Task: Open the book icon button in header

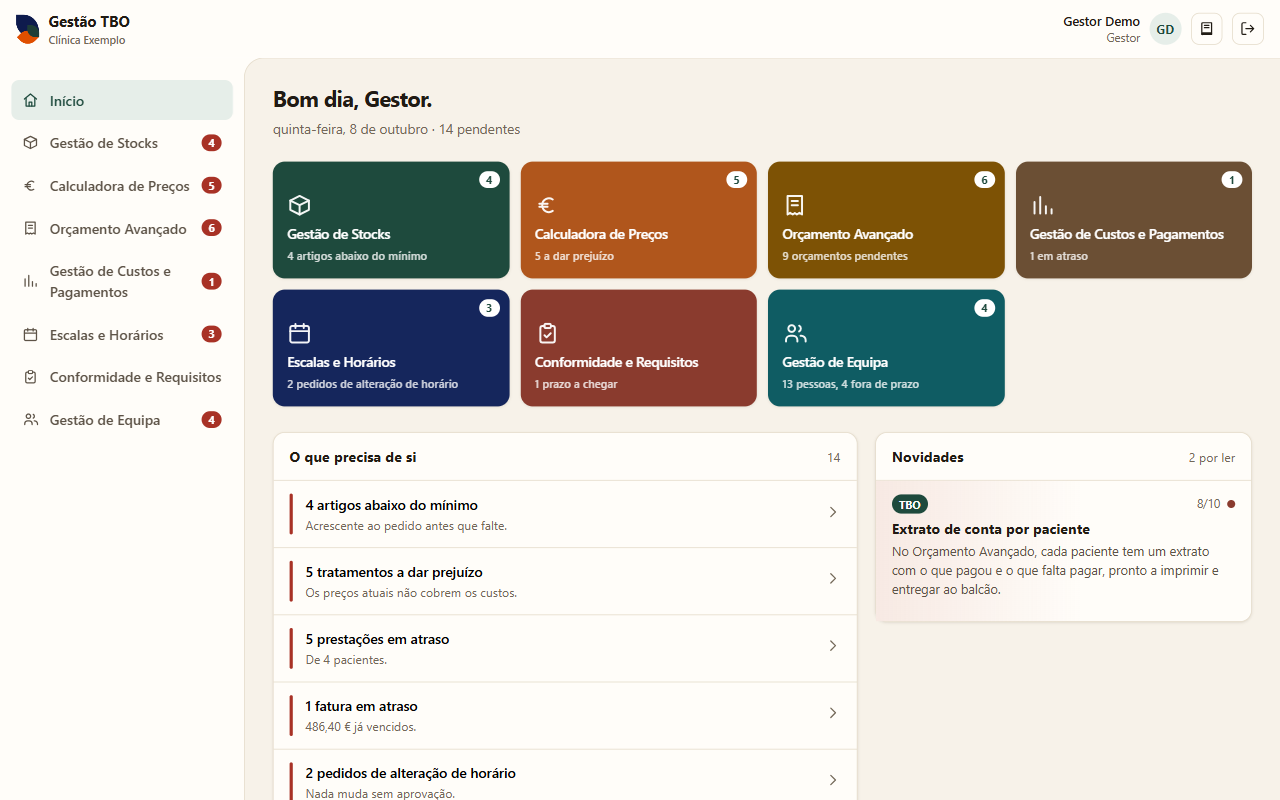Action: pos(1206,29)
